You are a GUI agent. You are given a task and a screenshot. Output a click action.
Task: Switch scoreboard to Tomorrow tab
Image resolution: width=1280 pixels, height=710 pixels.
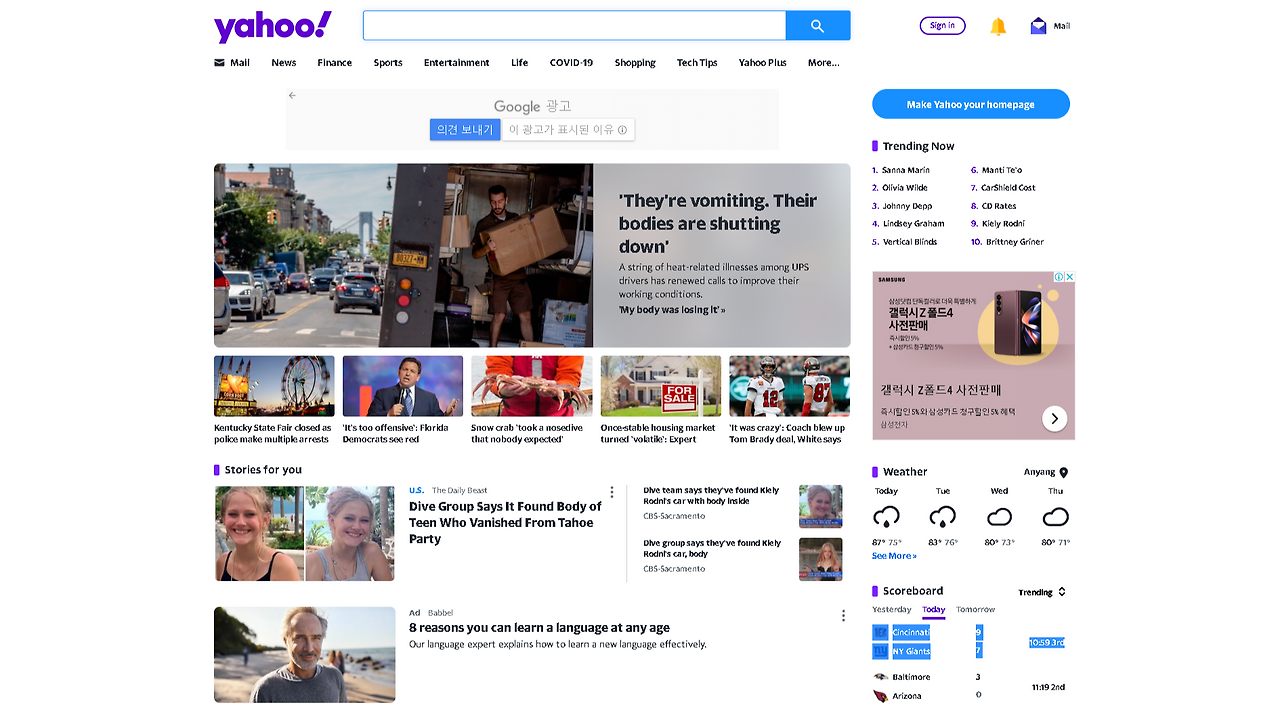976,609
